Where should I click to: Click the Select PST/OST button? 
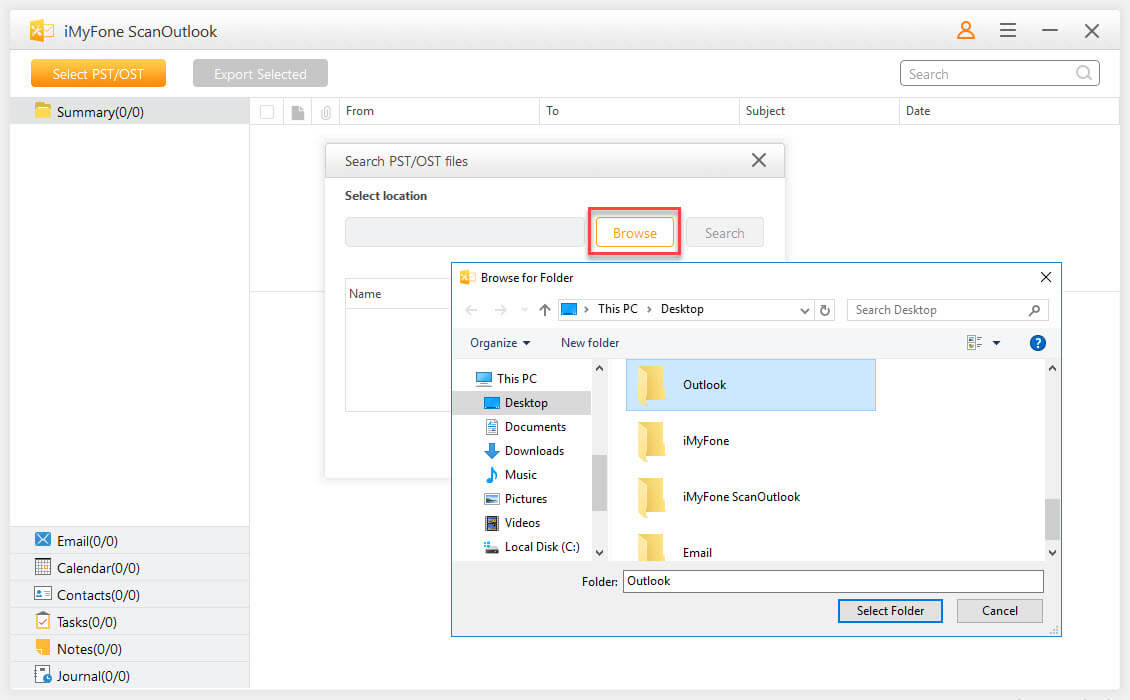pos(98,73)
